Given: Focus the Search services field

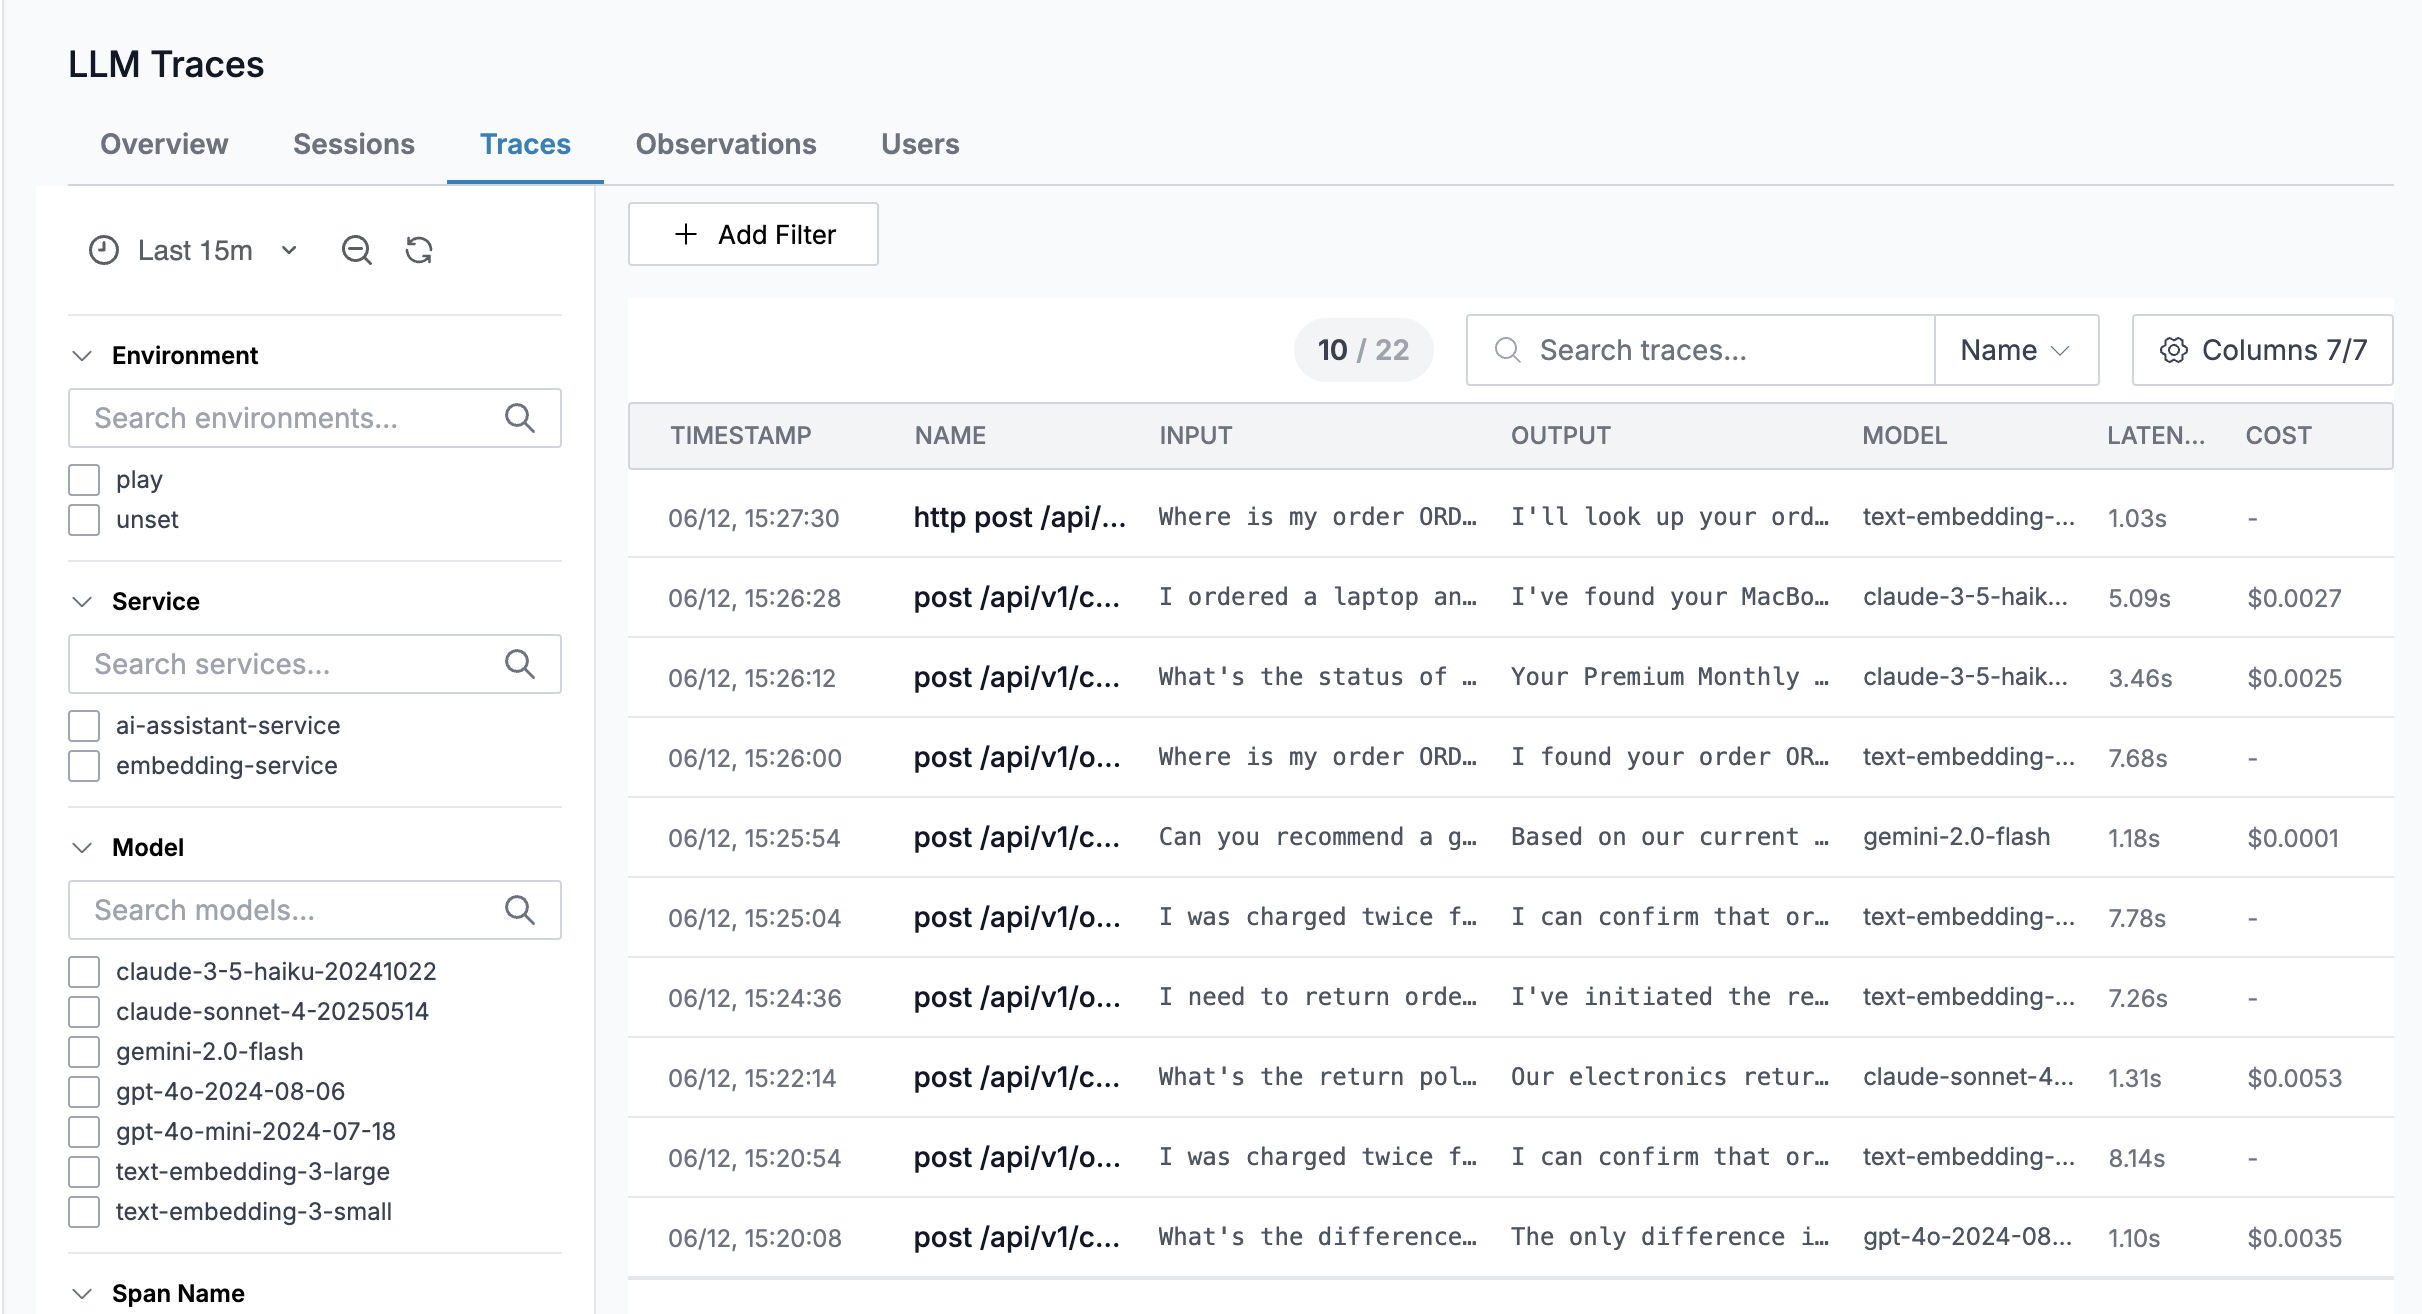Looking at the screenshot, I should (315, 664).
